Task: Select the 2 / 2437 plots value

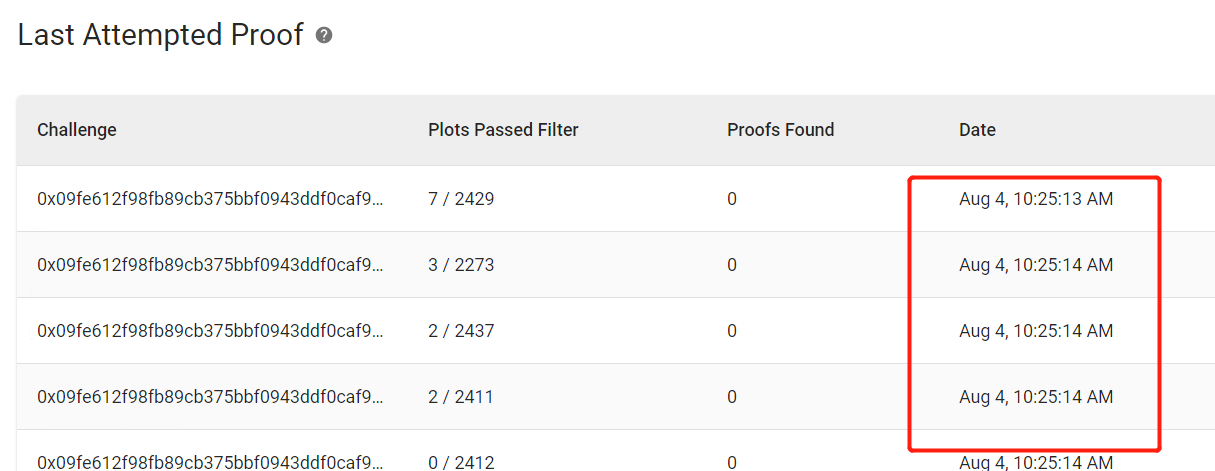Action: tap(461, 331)
